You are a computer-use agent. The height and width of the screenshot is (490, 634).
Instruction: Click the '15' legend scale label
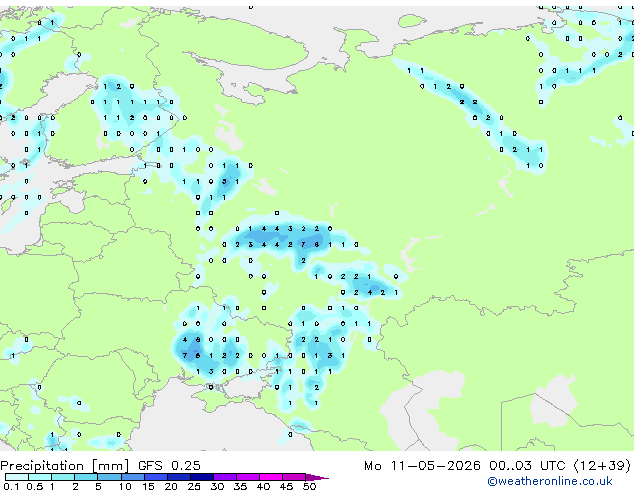148,486
